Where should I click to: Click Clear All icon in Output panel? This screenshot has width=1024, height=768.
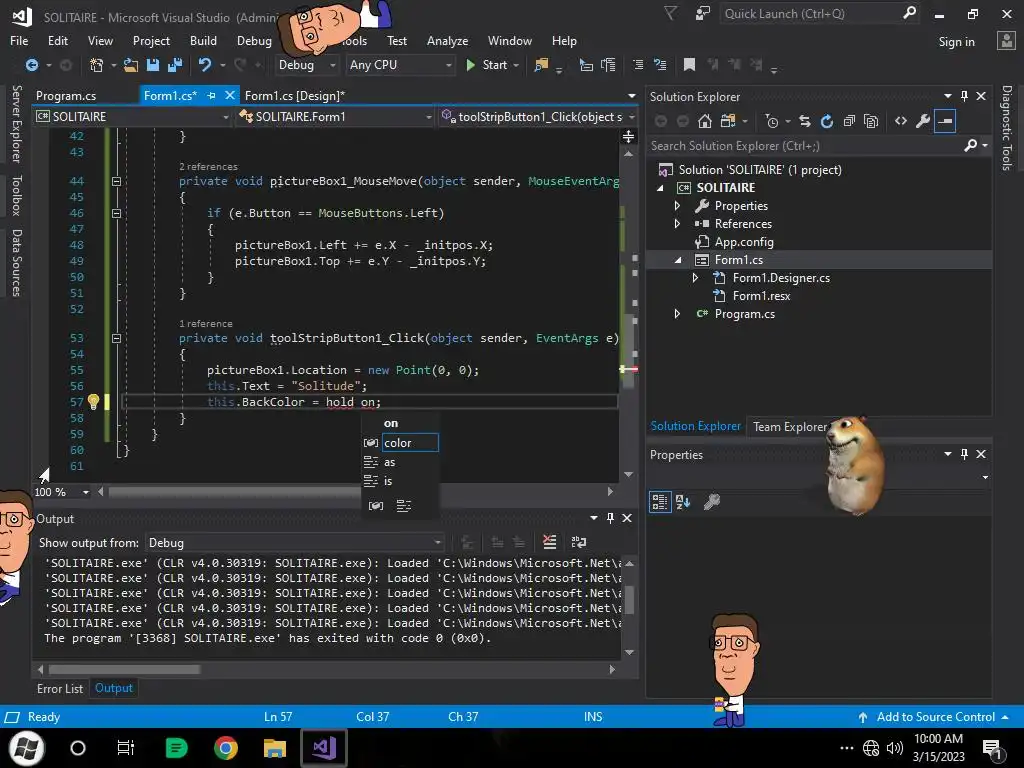coord(550,542)
